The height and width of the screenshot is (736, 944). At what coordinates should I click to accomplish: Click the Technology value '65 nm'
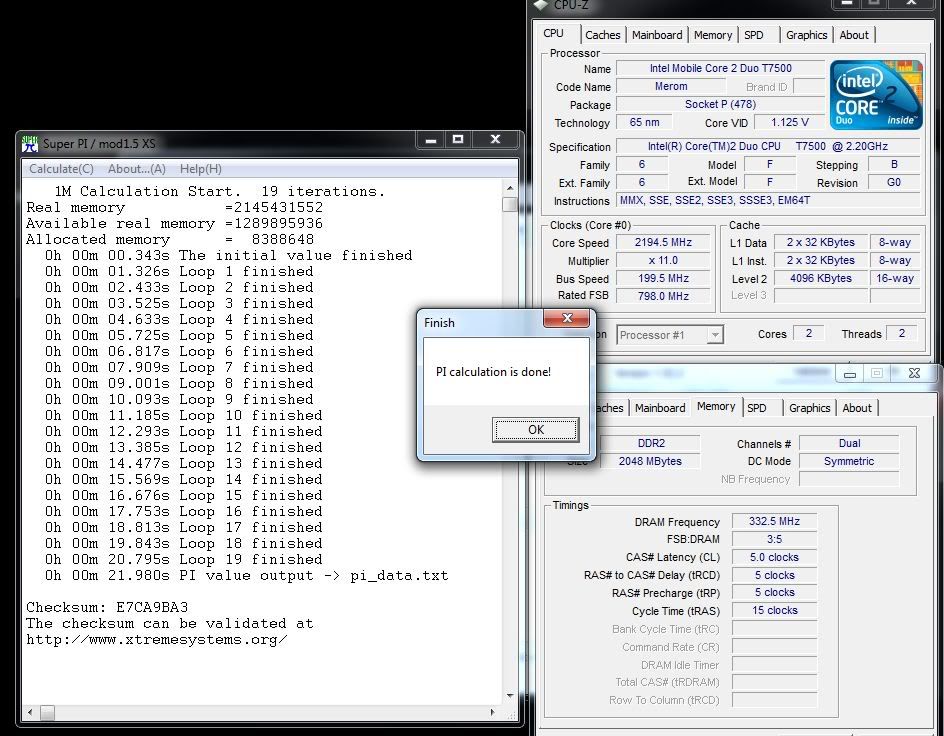(644, 123)
